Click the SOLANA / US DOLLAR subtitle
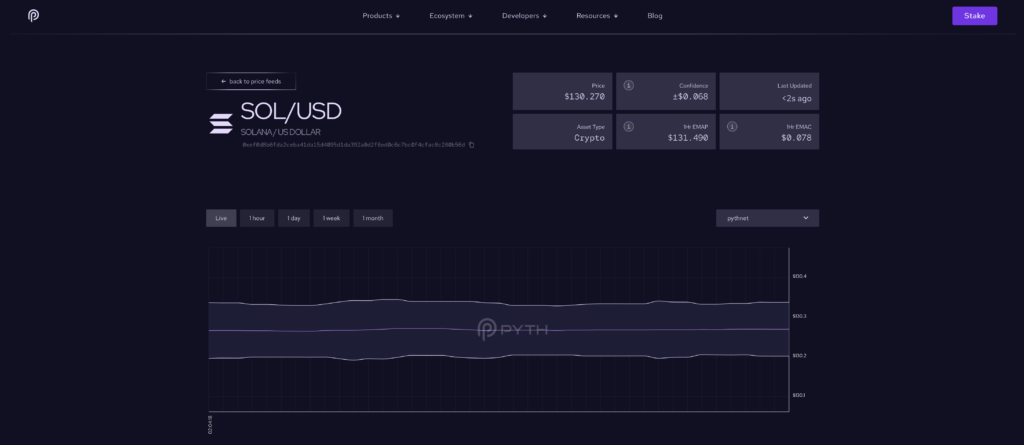This screenshot has height=445, width=1024. coord(280,132)
